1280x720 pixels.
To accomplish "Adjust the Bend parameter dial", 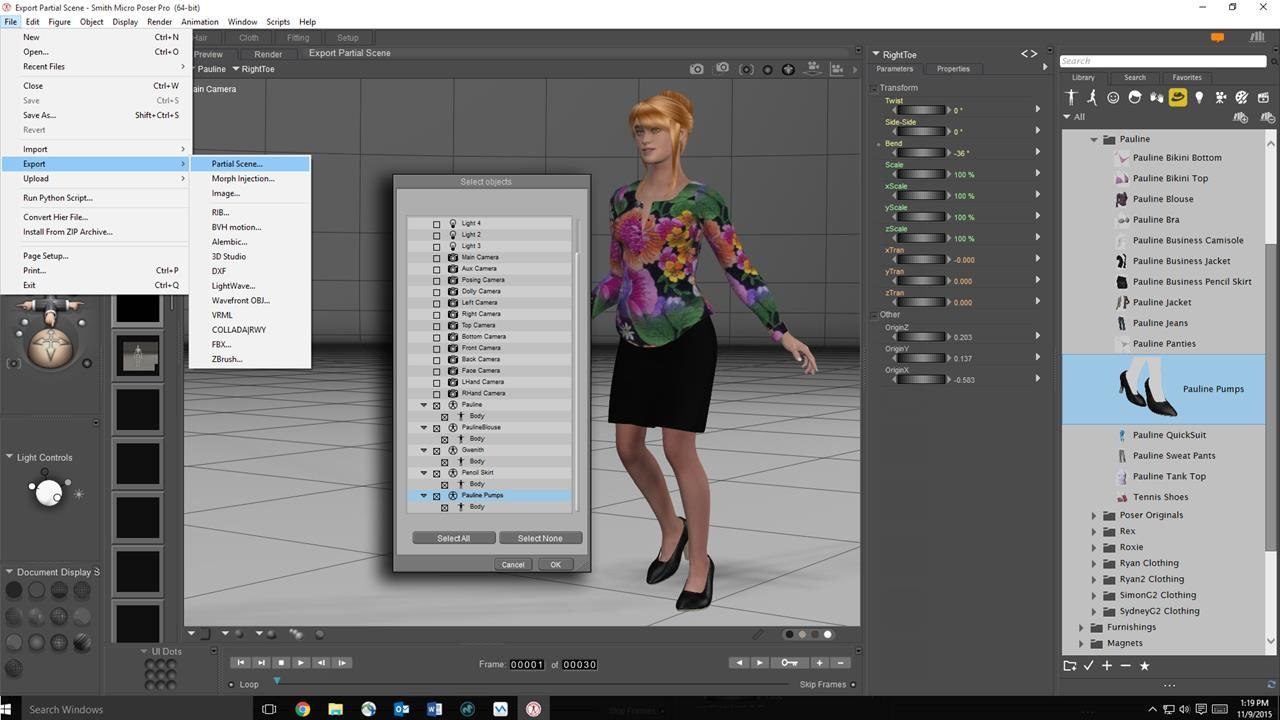I will click(x=919, y=153).
